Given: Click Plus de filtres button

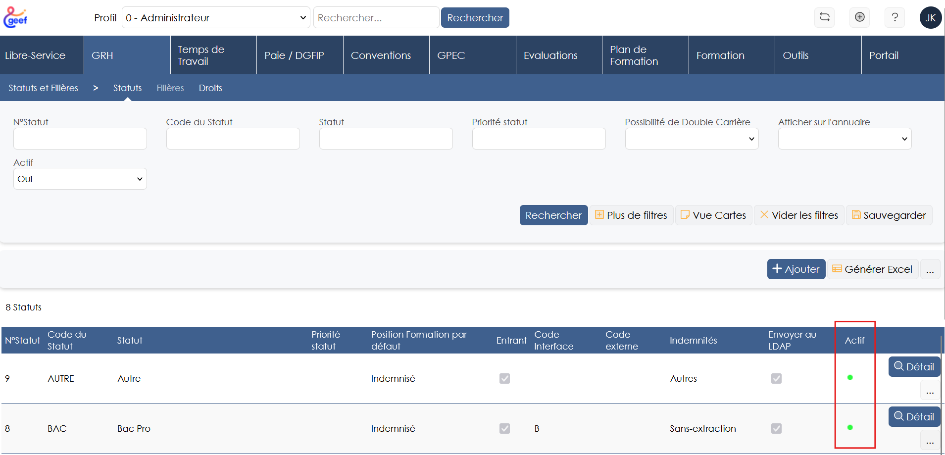Looking at the screenshot, I should (631, 215).
